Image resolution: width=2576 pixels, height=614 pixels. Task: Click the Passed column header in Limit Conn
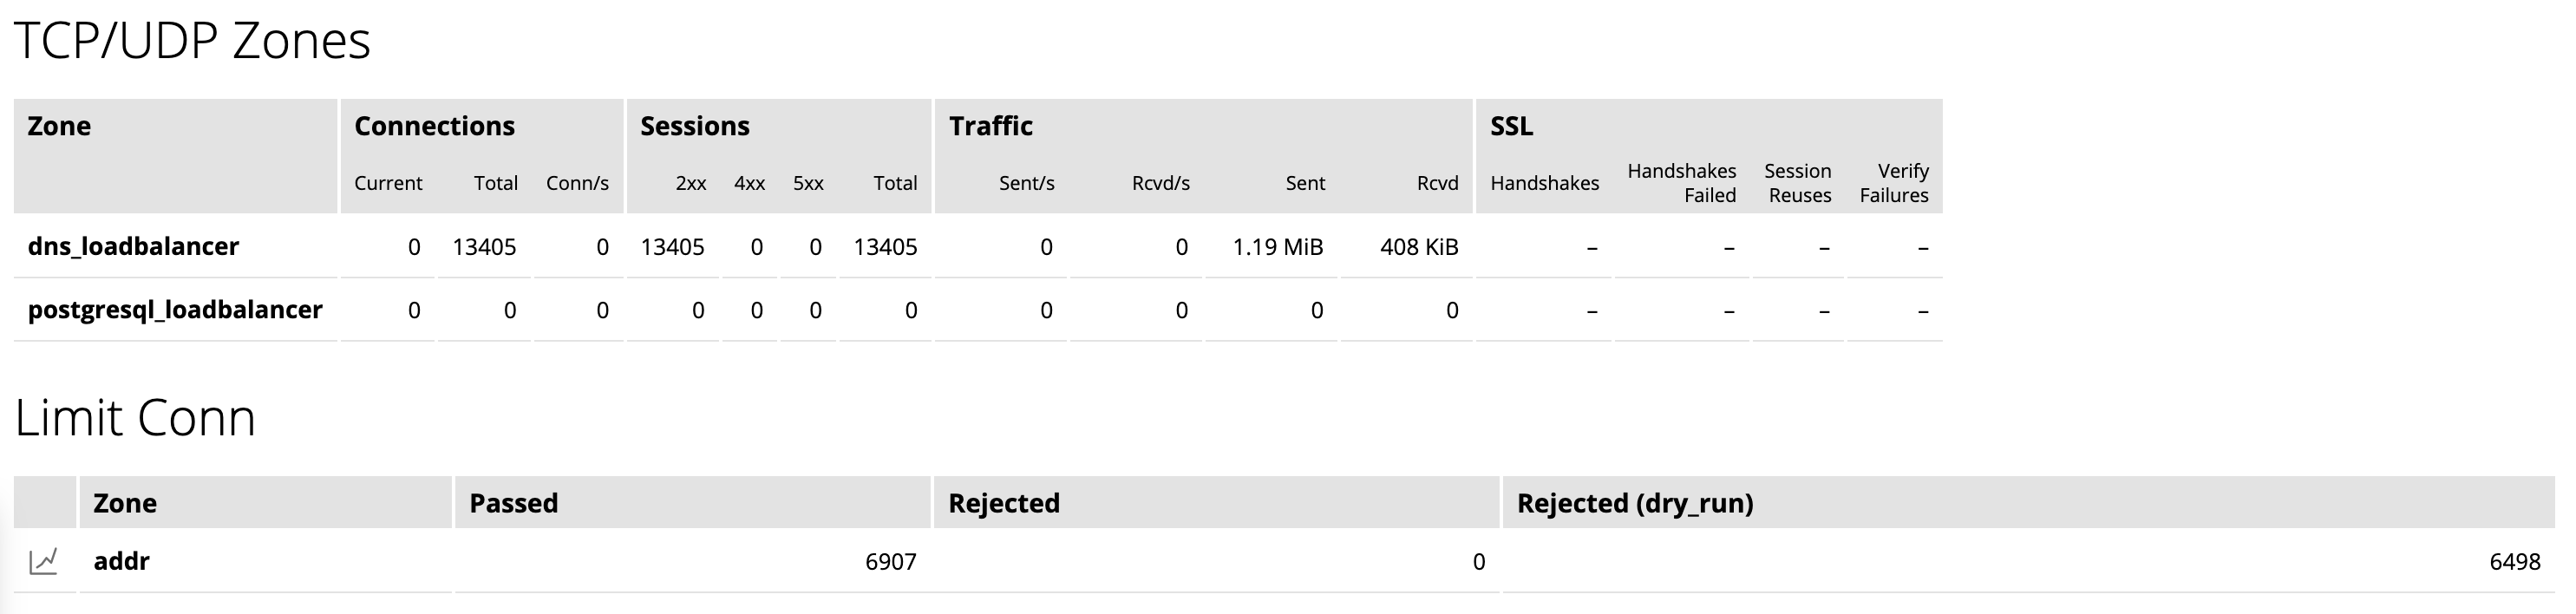coord(512,503)
